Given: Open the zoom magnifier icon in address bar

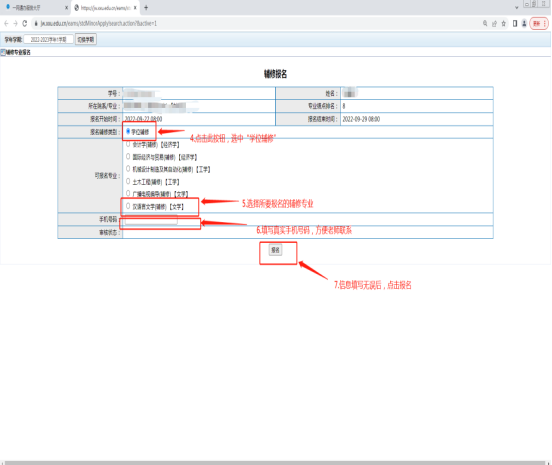Looking at the screenshot, I should [485, 23].
